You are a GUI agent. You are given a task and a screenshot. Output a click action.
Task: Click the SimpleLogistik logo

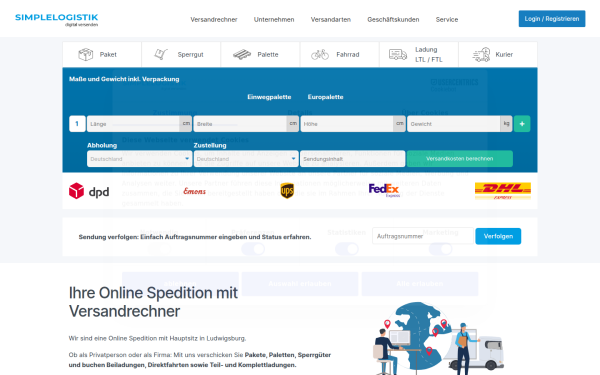click(57, 20)
